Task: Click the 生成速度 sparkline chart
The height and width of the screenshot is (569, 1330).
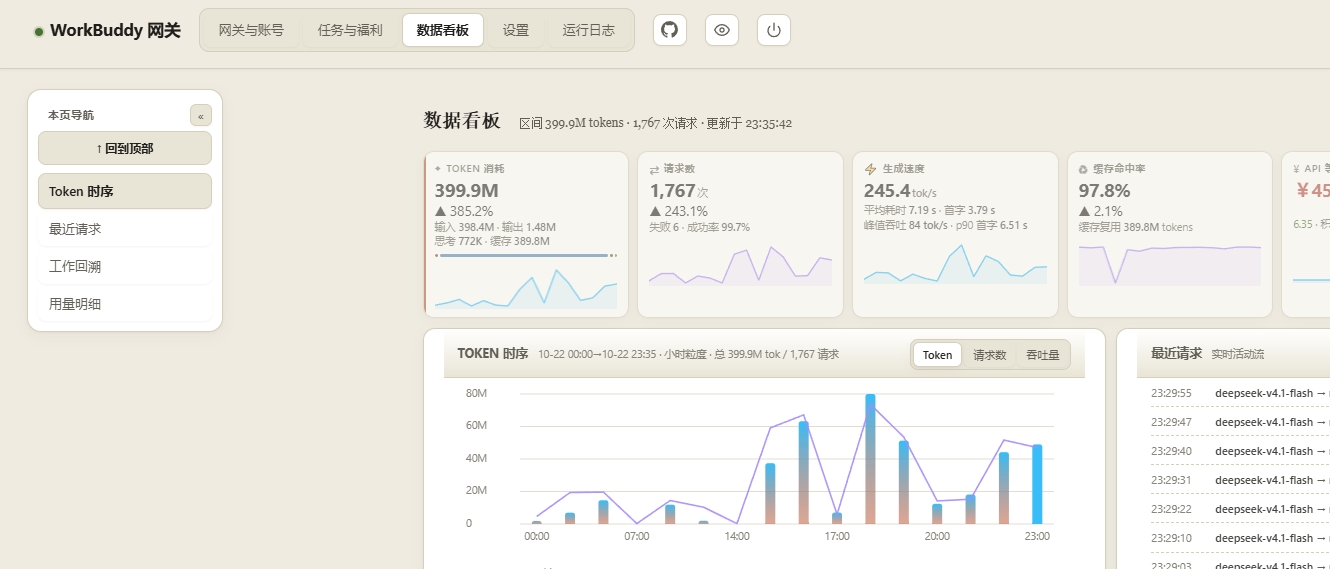Action: point(955,266)
